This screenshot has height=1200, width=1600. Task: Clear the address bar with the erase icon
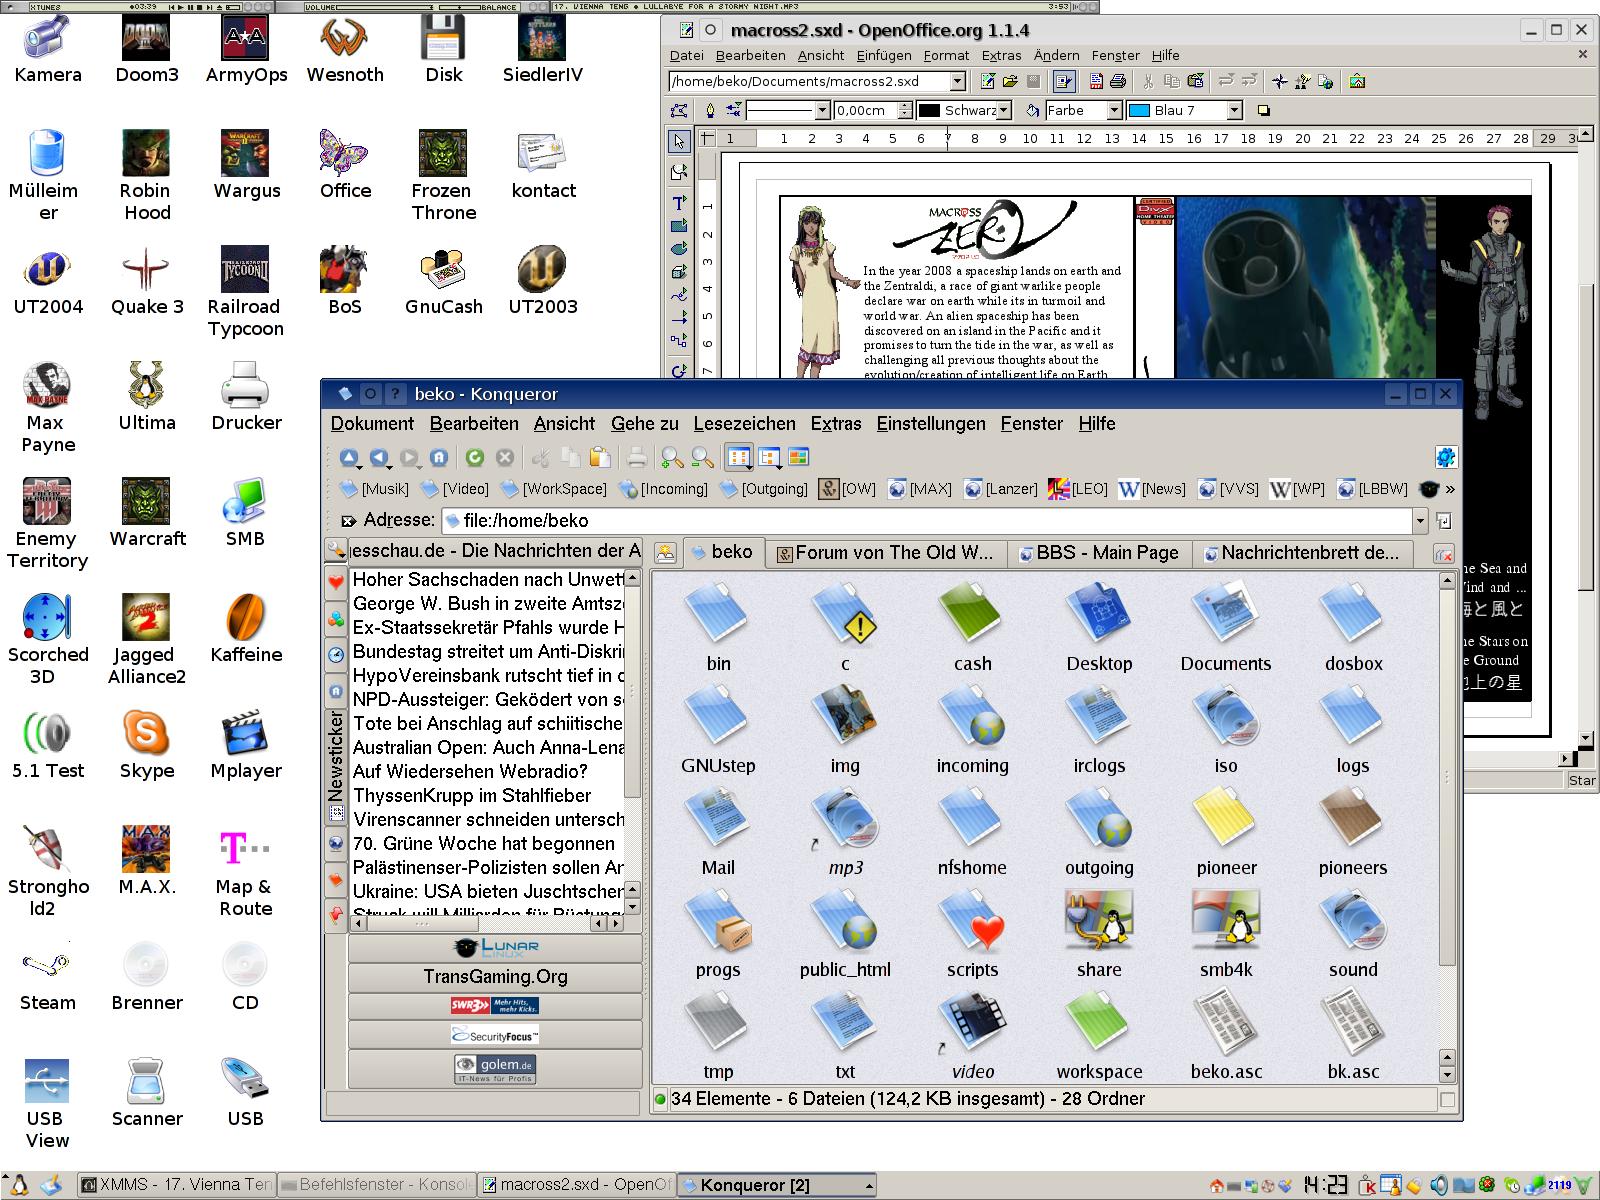[349, 521]
